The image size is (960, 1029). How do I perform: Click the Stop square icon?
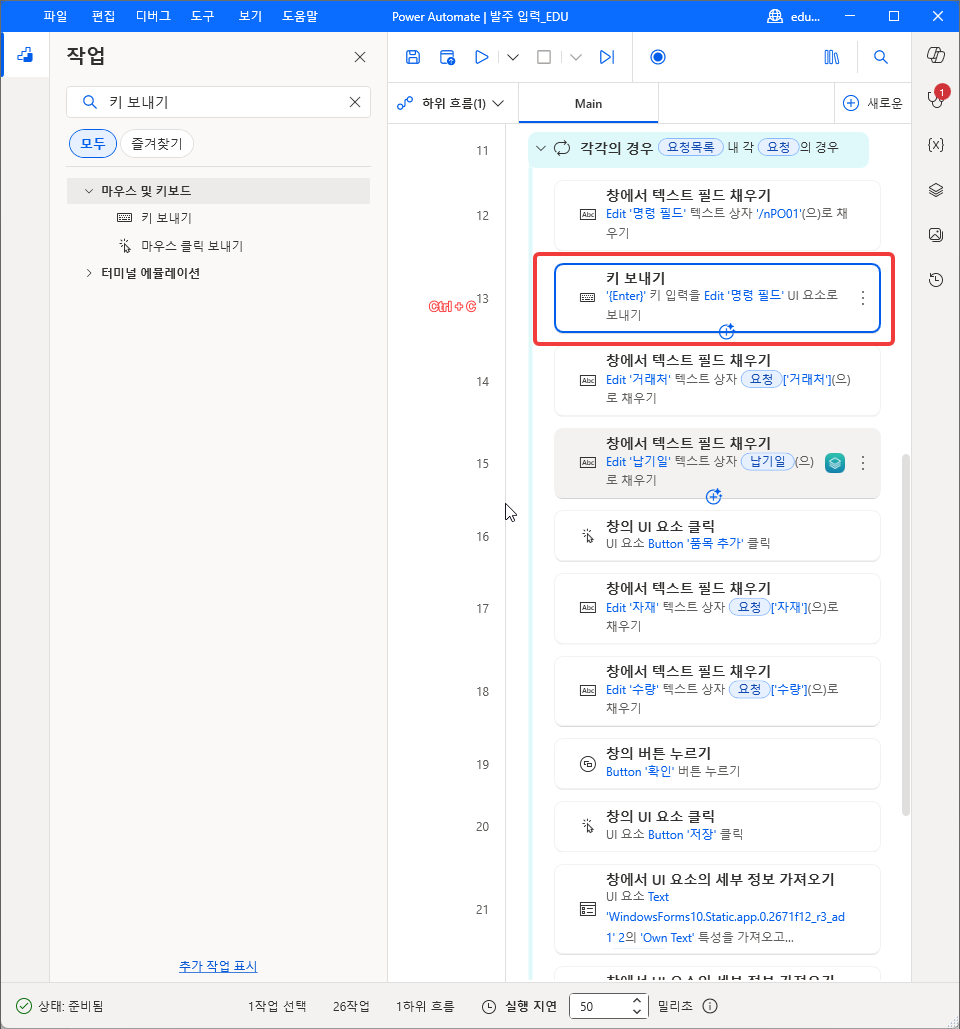pos(544,57)
